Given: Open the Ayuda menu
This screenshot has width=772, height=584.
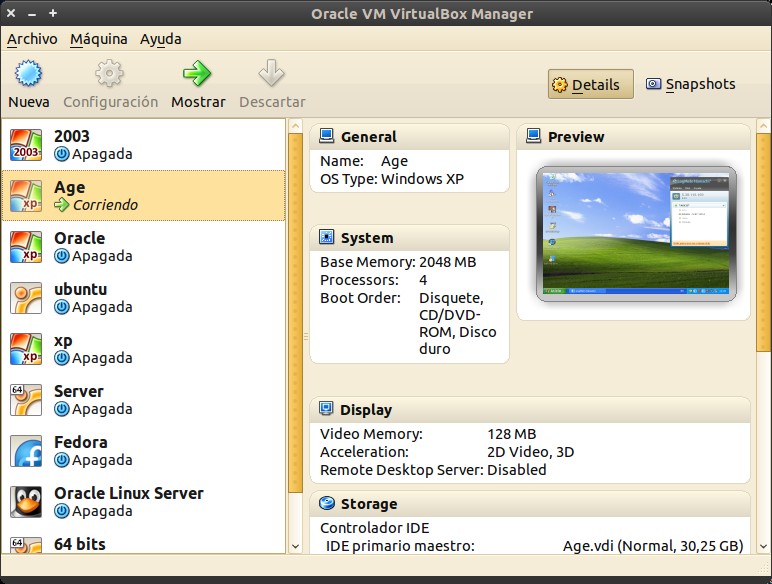Looking at the screenshot, I should pyautogui.click(x=161, y=39).
